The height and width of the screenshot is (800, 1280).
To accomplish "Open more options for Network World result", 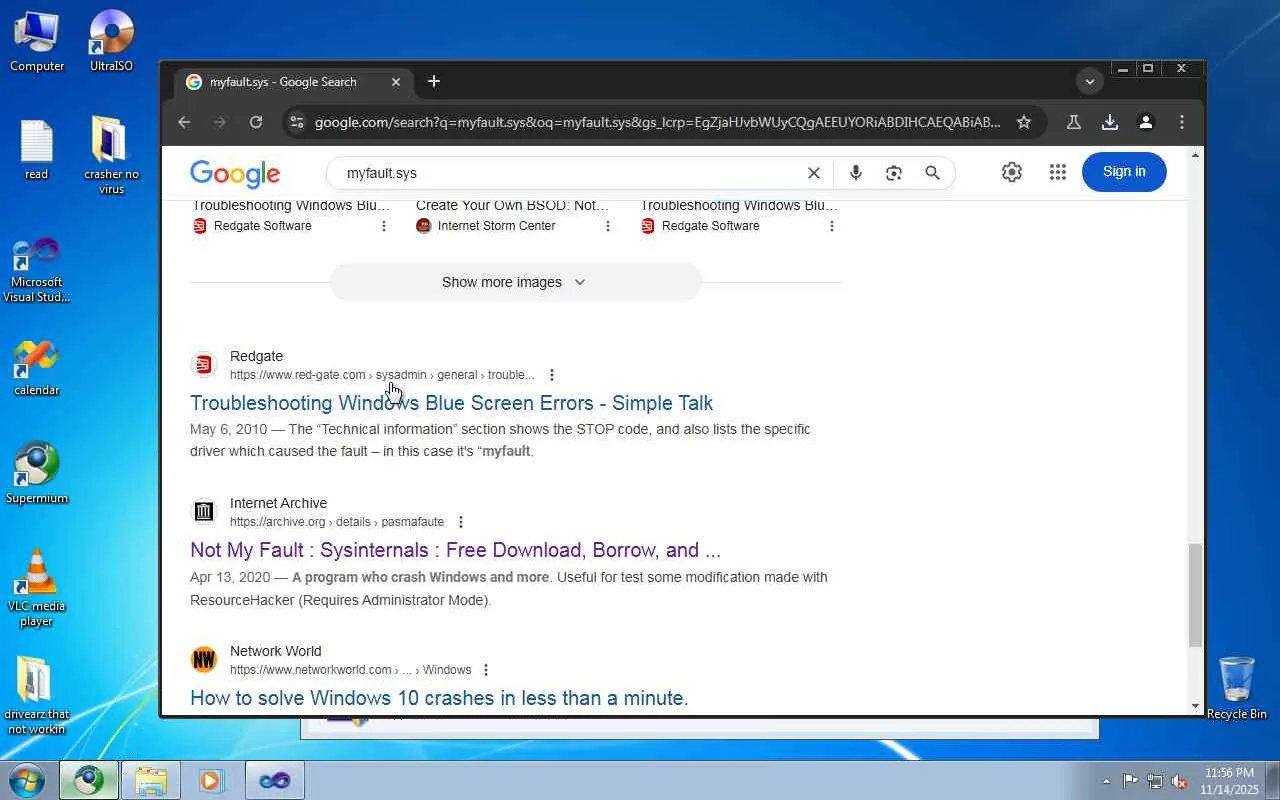I will coord(486,670).
